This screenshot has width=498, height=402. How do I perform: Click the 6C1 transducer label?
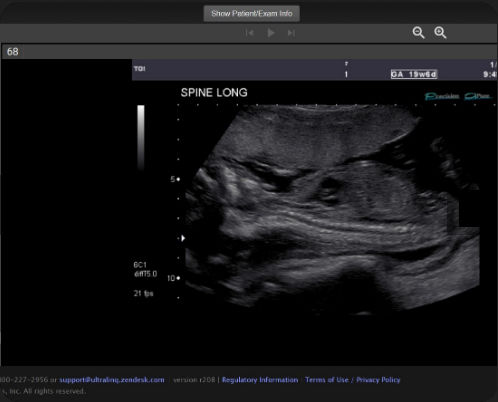click(x=140, y=265)
